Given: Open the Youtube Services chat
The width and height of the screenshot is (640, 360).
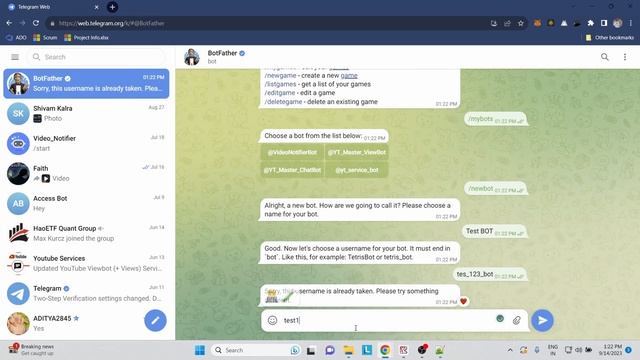Looking at the screenshot, I should point(86,263).
